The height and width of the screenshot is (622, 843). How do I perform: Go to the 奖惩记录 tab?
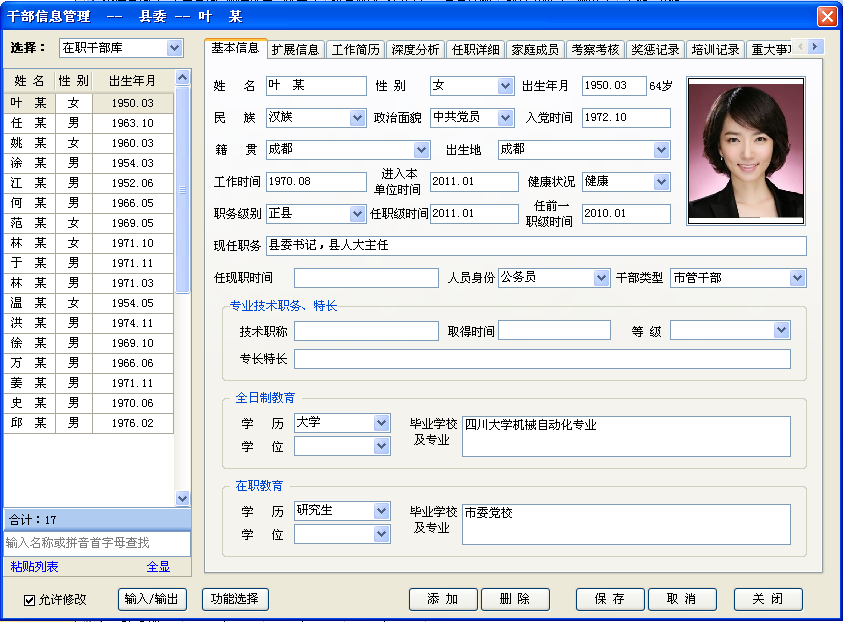pyautogui.click(x=655, y=49)
